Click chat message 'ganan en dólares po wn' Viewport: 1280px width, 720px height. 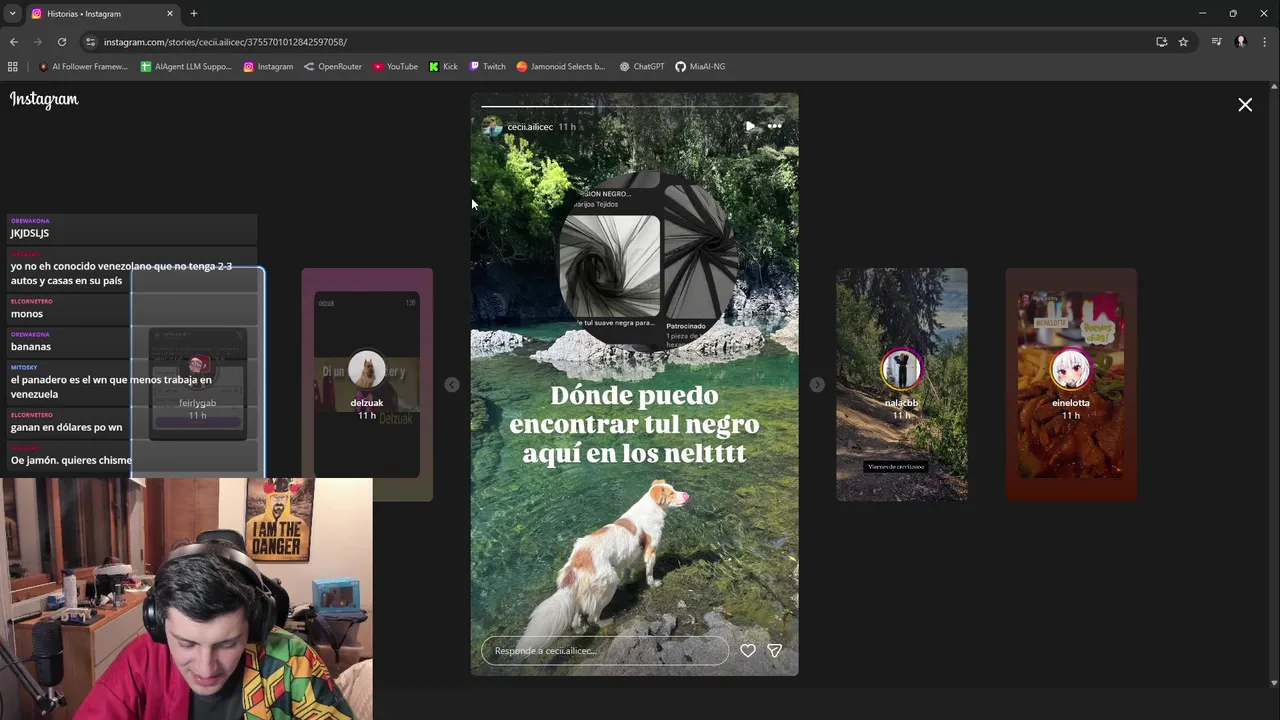(66, 428)
